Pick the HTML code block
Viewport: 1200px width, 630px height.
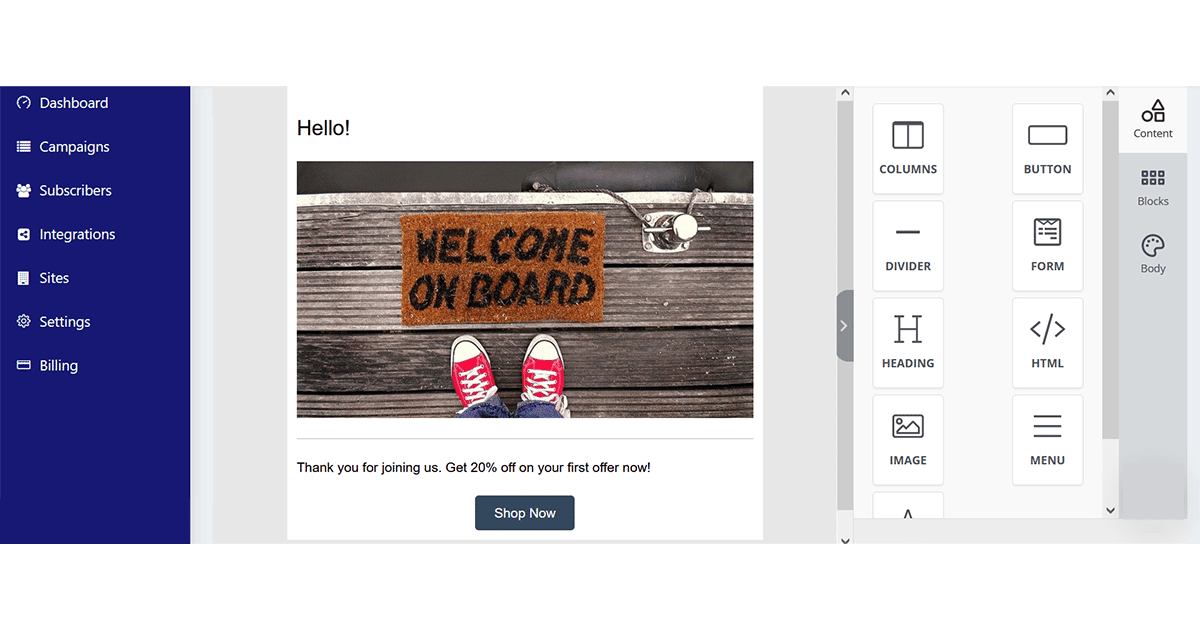coord(1047,343)
